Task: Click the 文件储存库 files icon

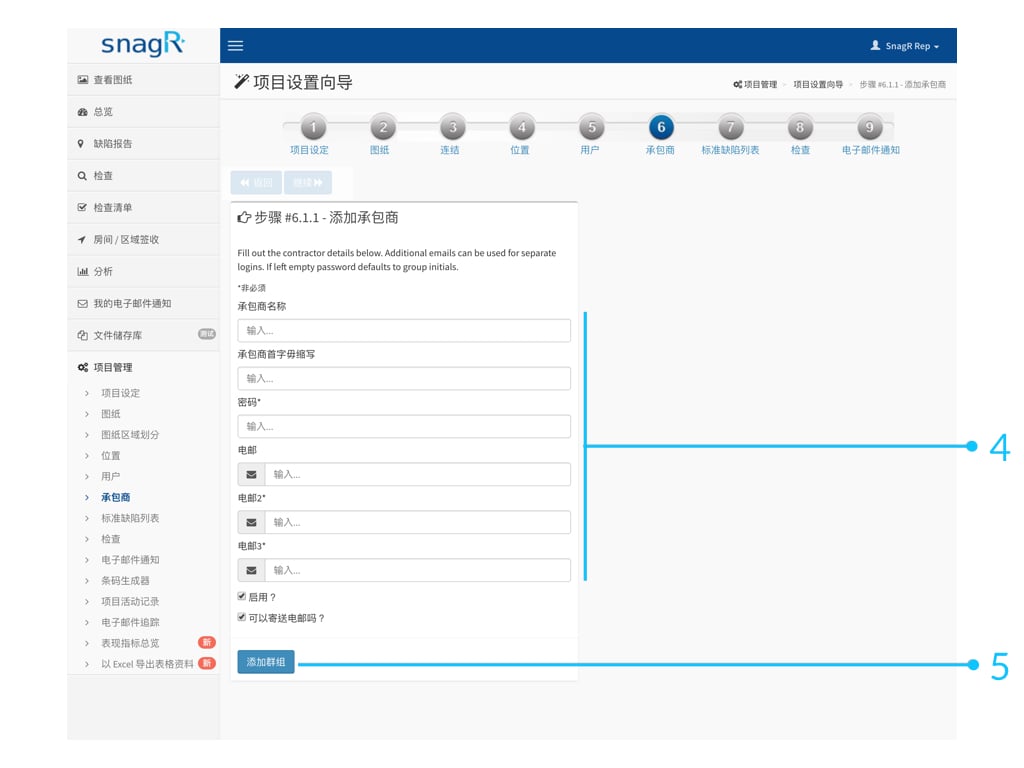Action: coord(82,336)
